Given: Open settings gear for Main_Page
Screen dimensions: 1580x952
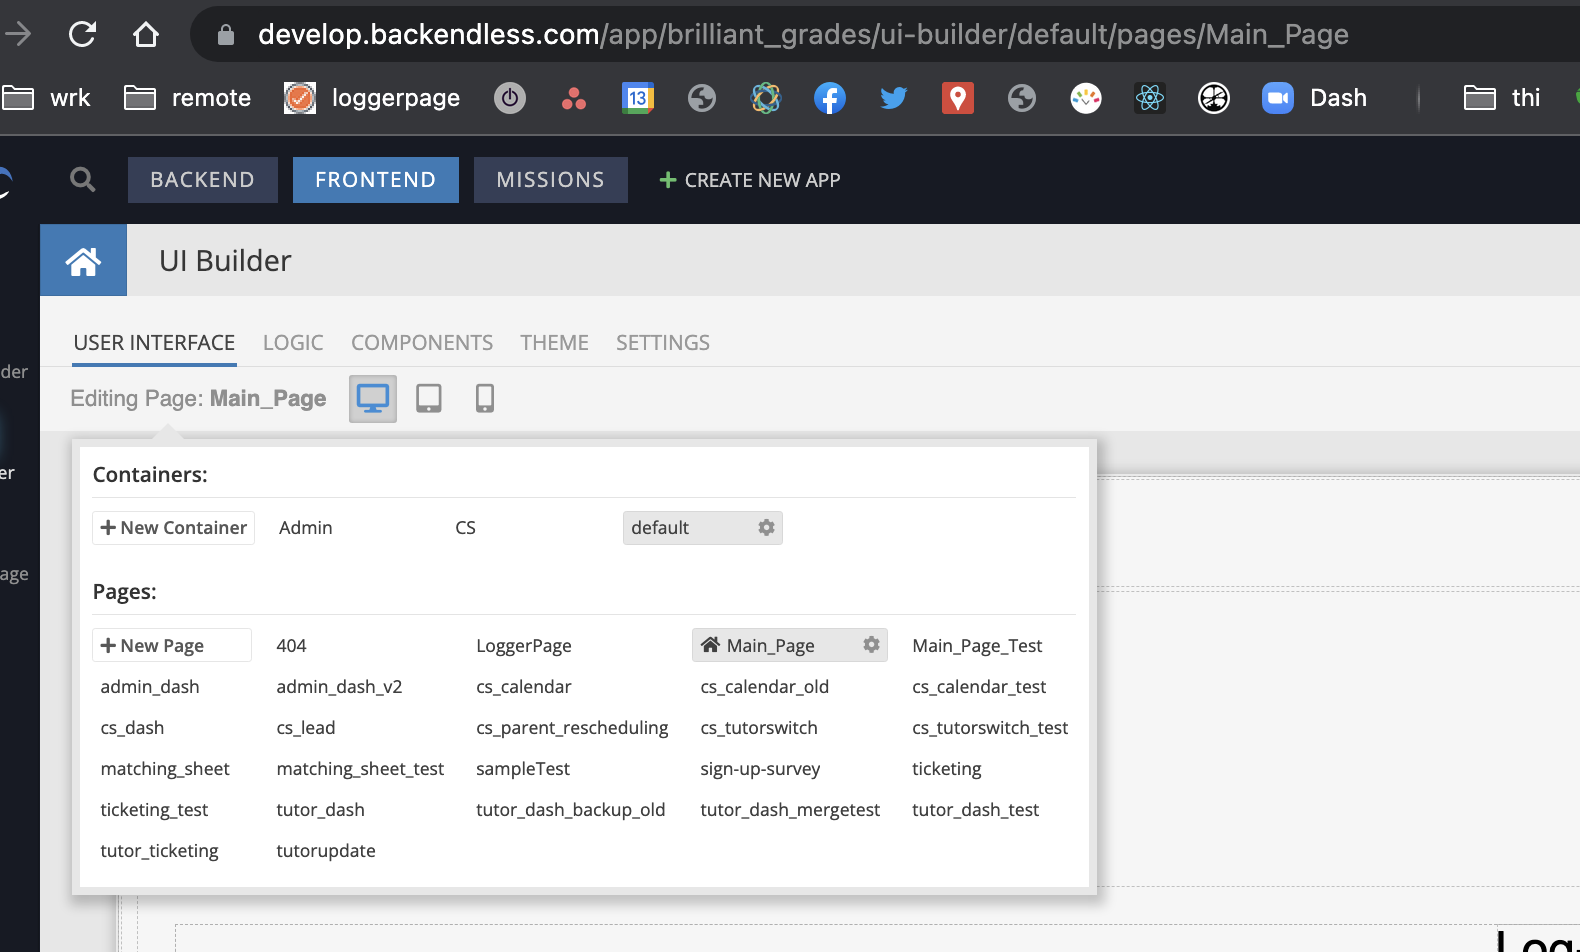Looking at the screenshot, I should point(871,645).
